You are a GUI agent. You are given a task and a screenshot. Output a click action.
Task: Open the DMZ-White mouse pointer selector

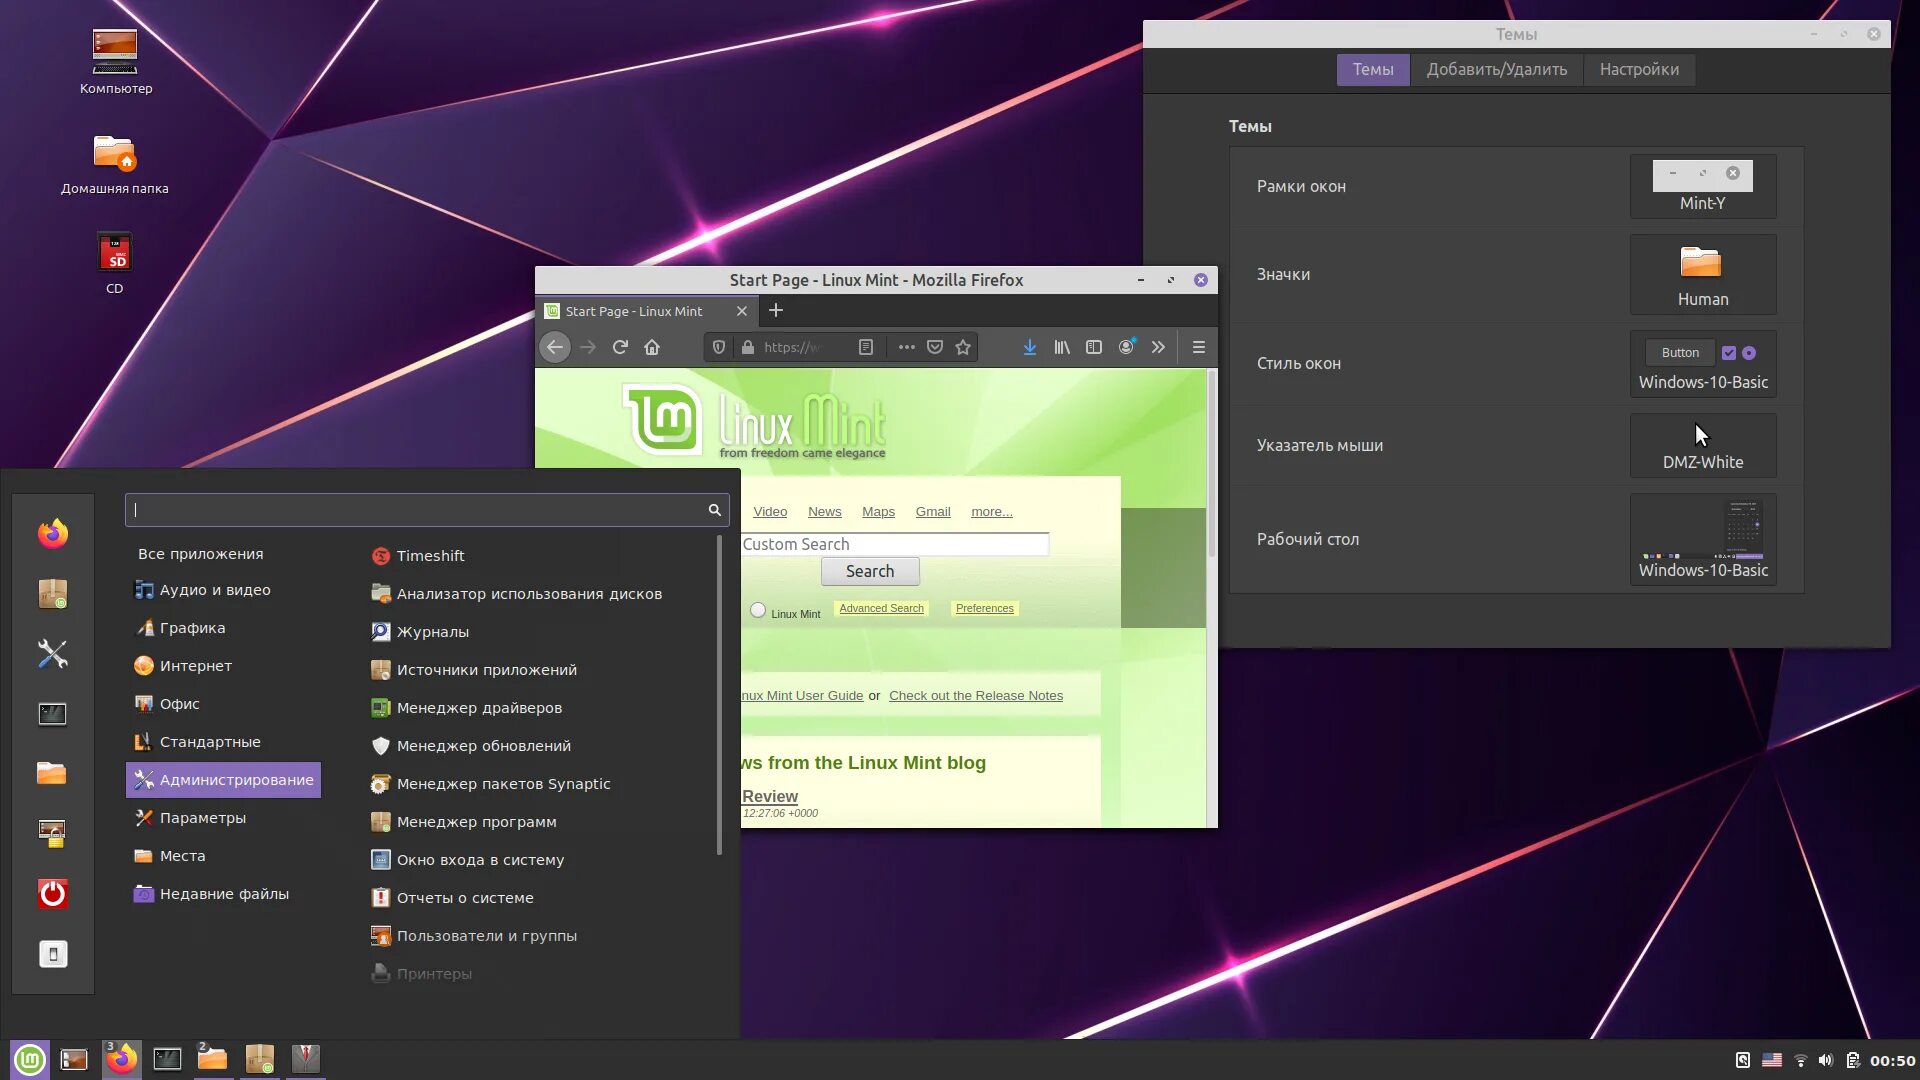click(x=1703, y=445)
